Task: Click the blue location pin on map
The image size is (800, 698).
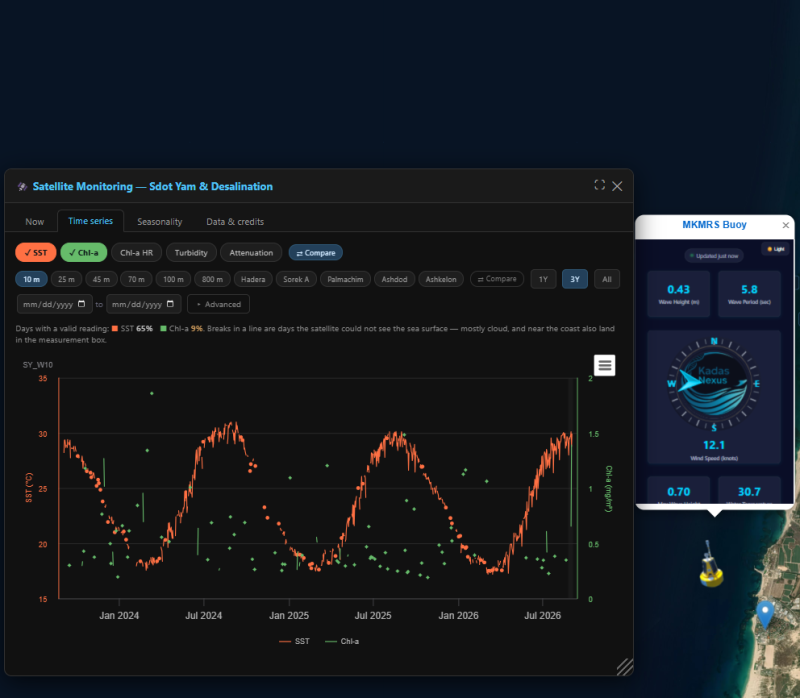Action: [765, 614]
